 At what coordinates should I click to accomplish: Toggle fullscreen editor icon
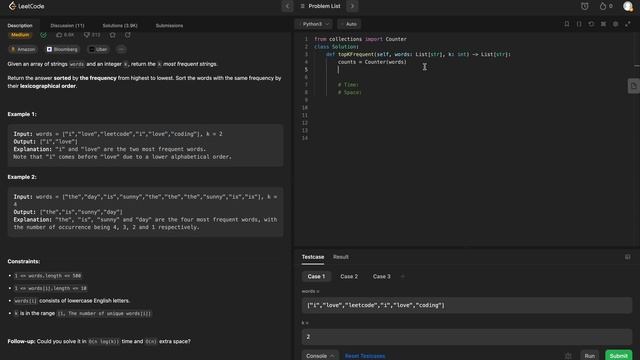[628, 24]
